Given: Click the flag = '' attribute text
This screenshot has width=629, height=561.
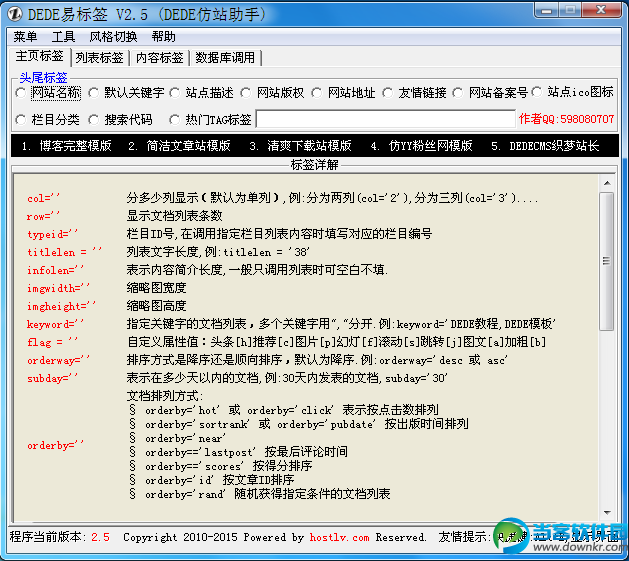Looking at the screenshot, I should pos(52,342).
